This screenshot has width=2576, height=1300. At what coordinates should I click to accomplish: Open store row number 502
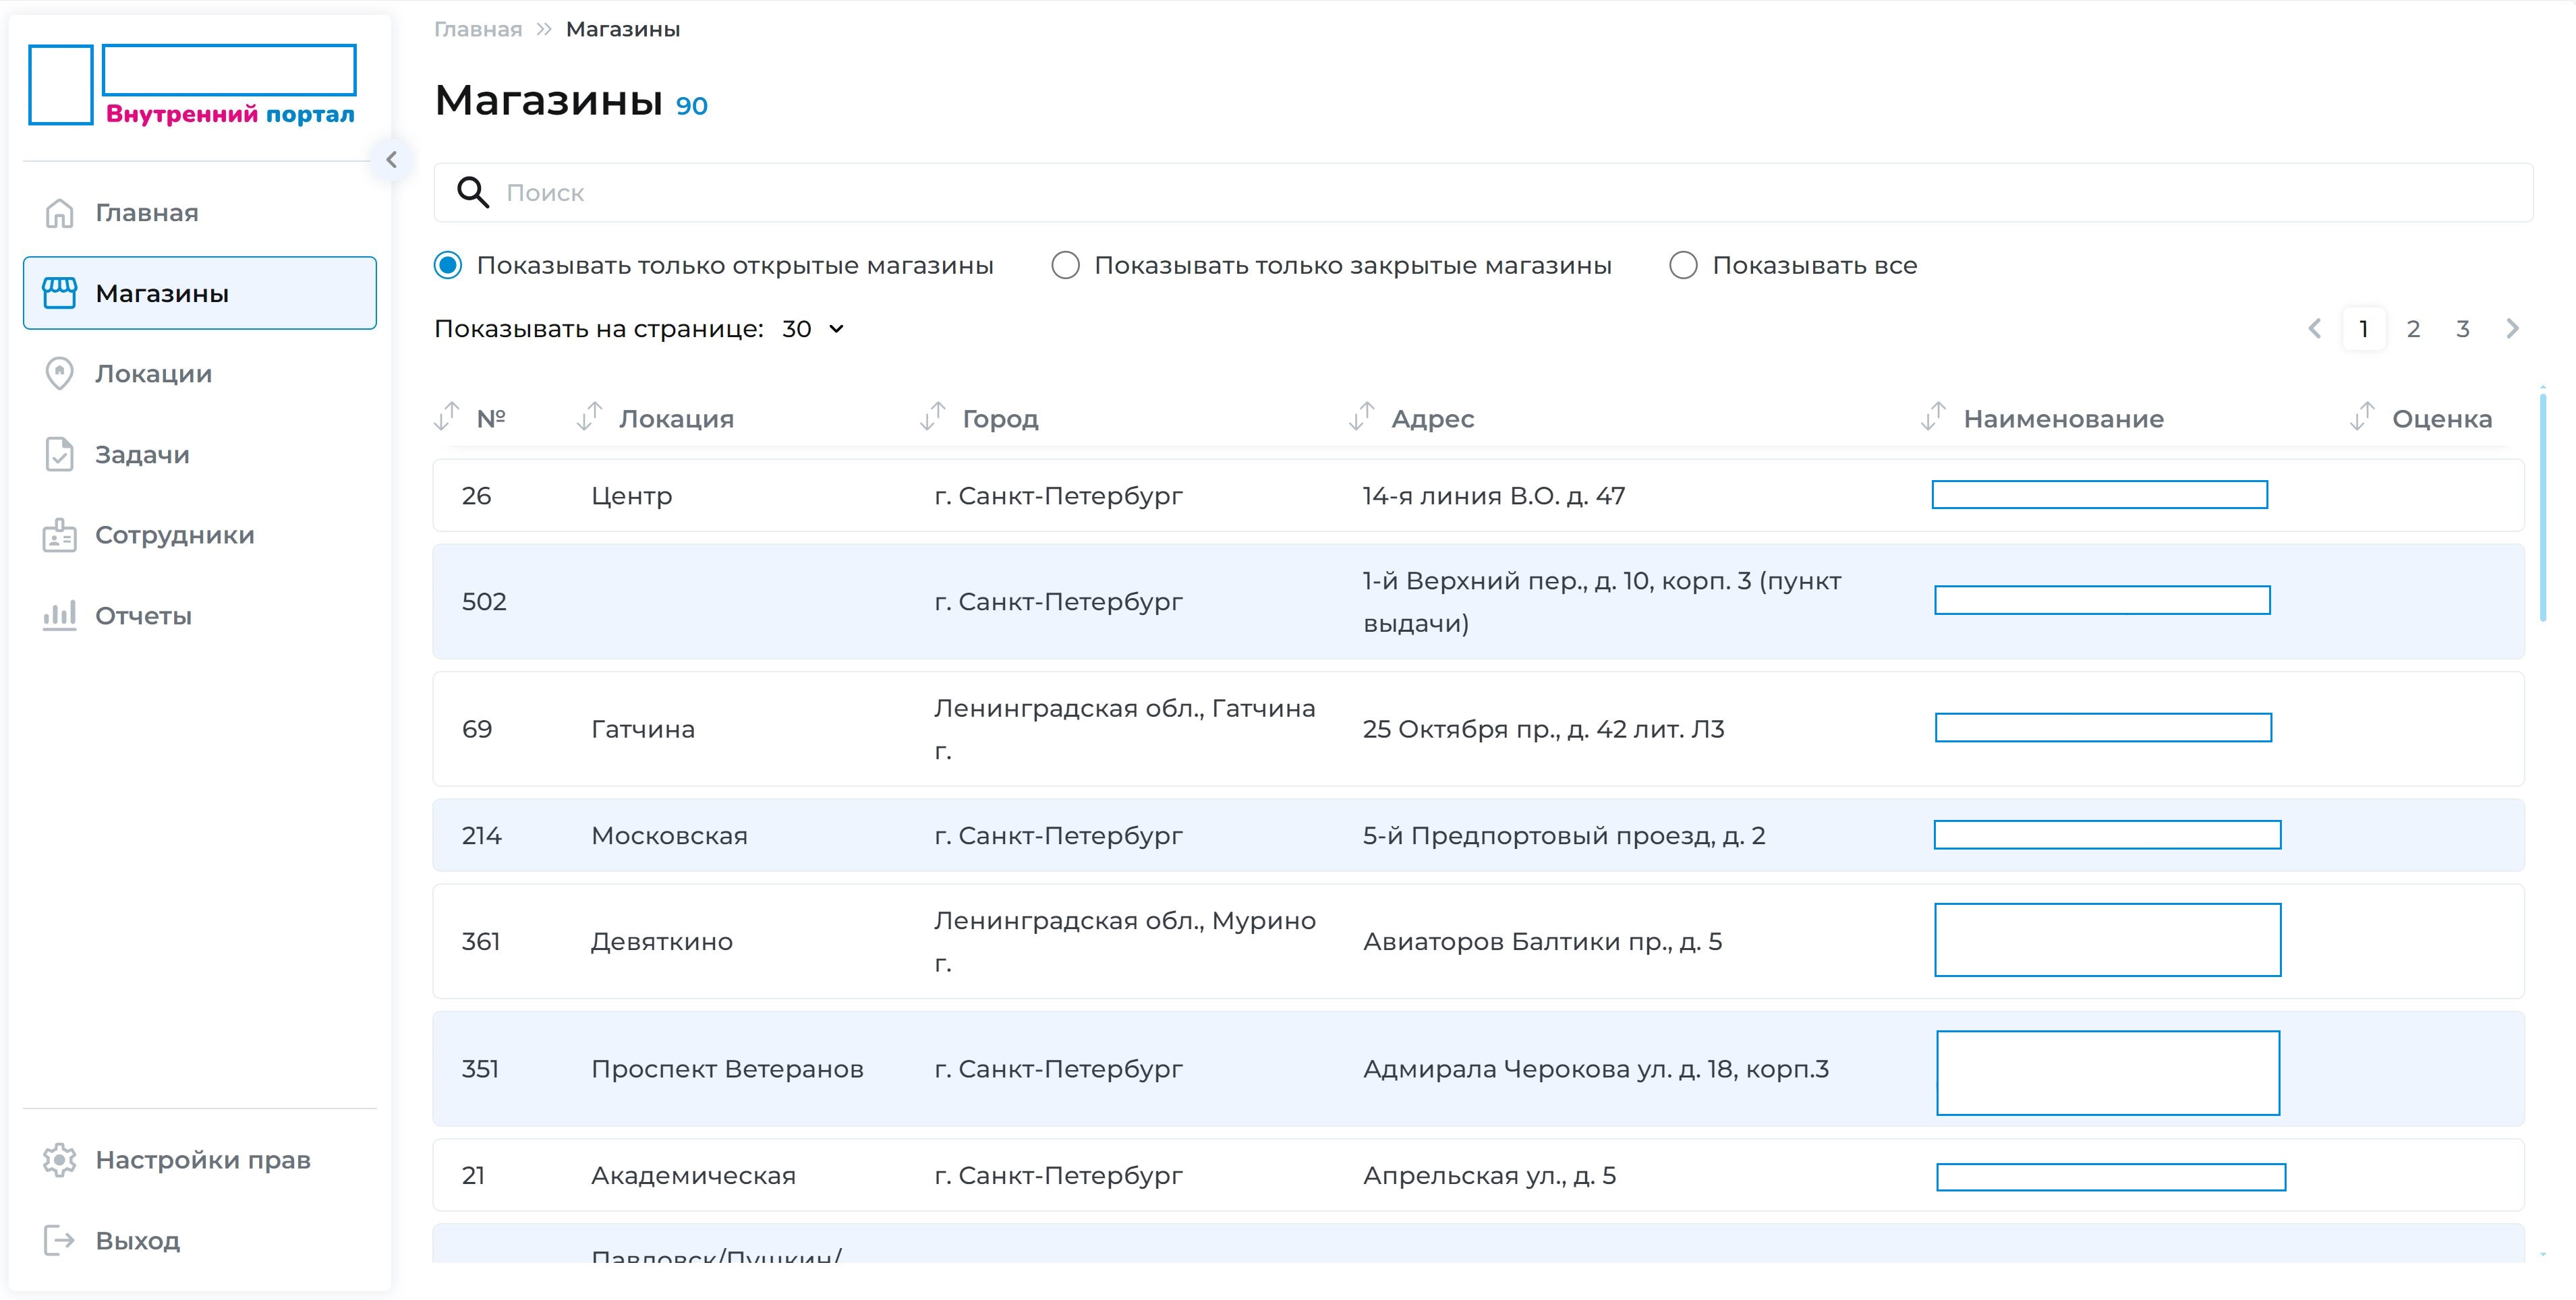coord(1478,601)
